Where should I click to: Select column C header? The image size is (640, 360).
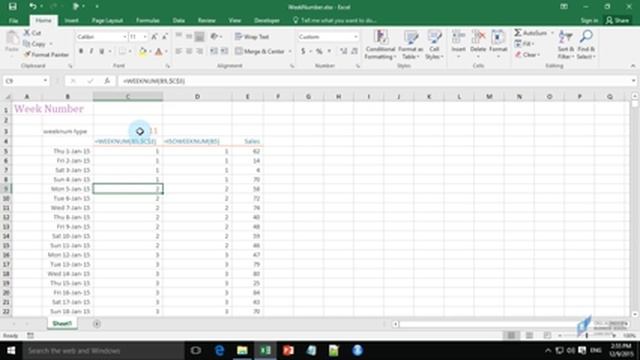pos(128,97)
